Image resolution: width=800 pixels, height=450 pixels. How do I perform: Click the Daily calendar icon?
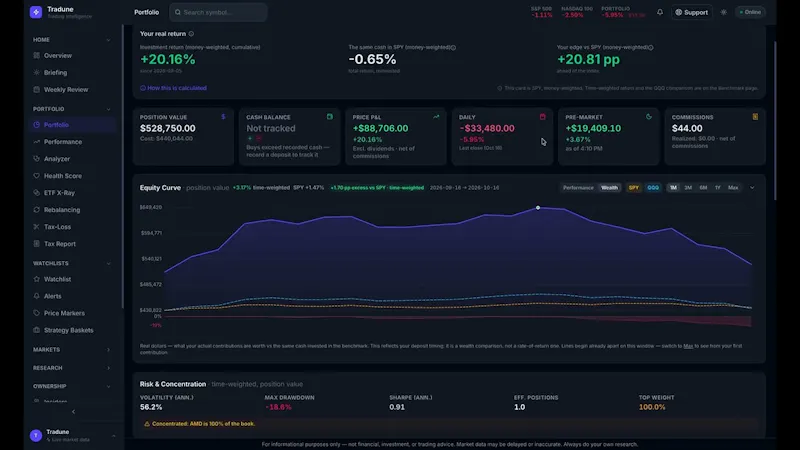(542, 117)
